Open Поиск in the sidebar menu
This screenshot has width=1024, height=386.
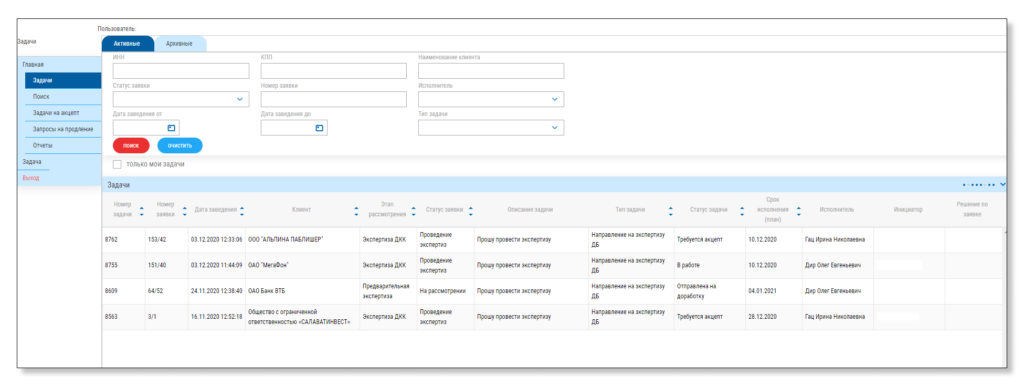[x=63, y=97]
